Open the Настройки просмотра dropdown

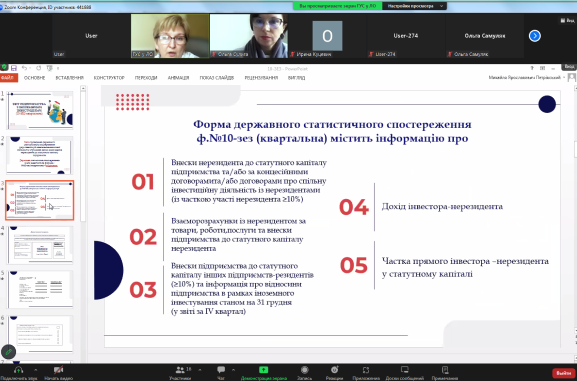click(414, 6)
